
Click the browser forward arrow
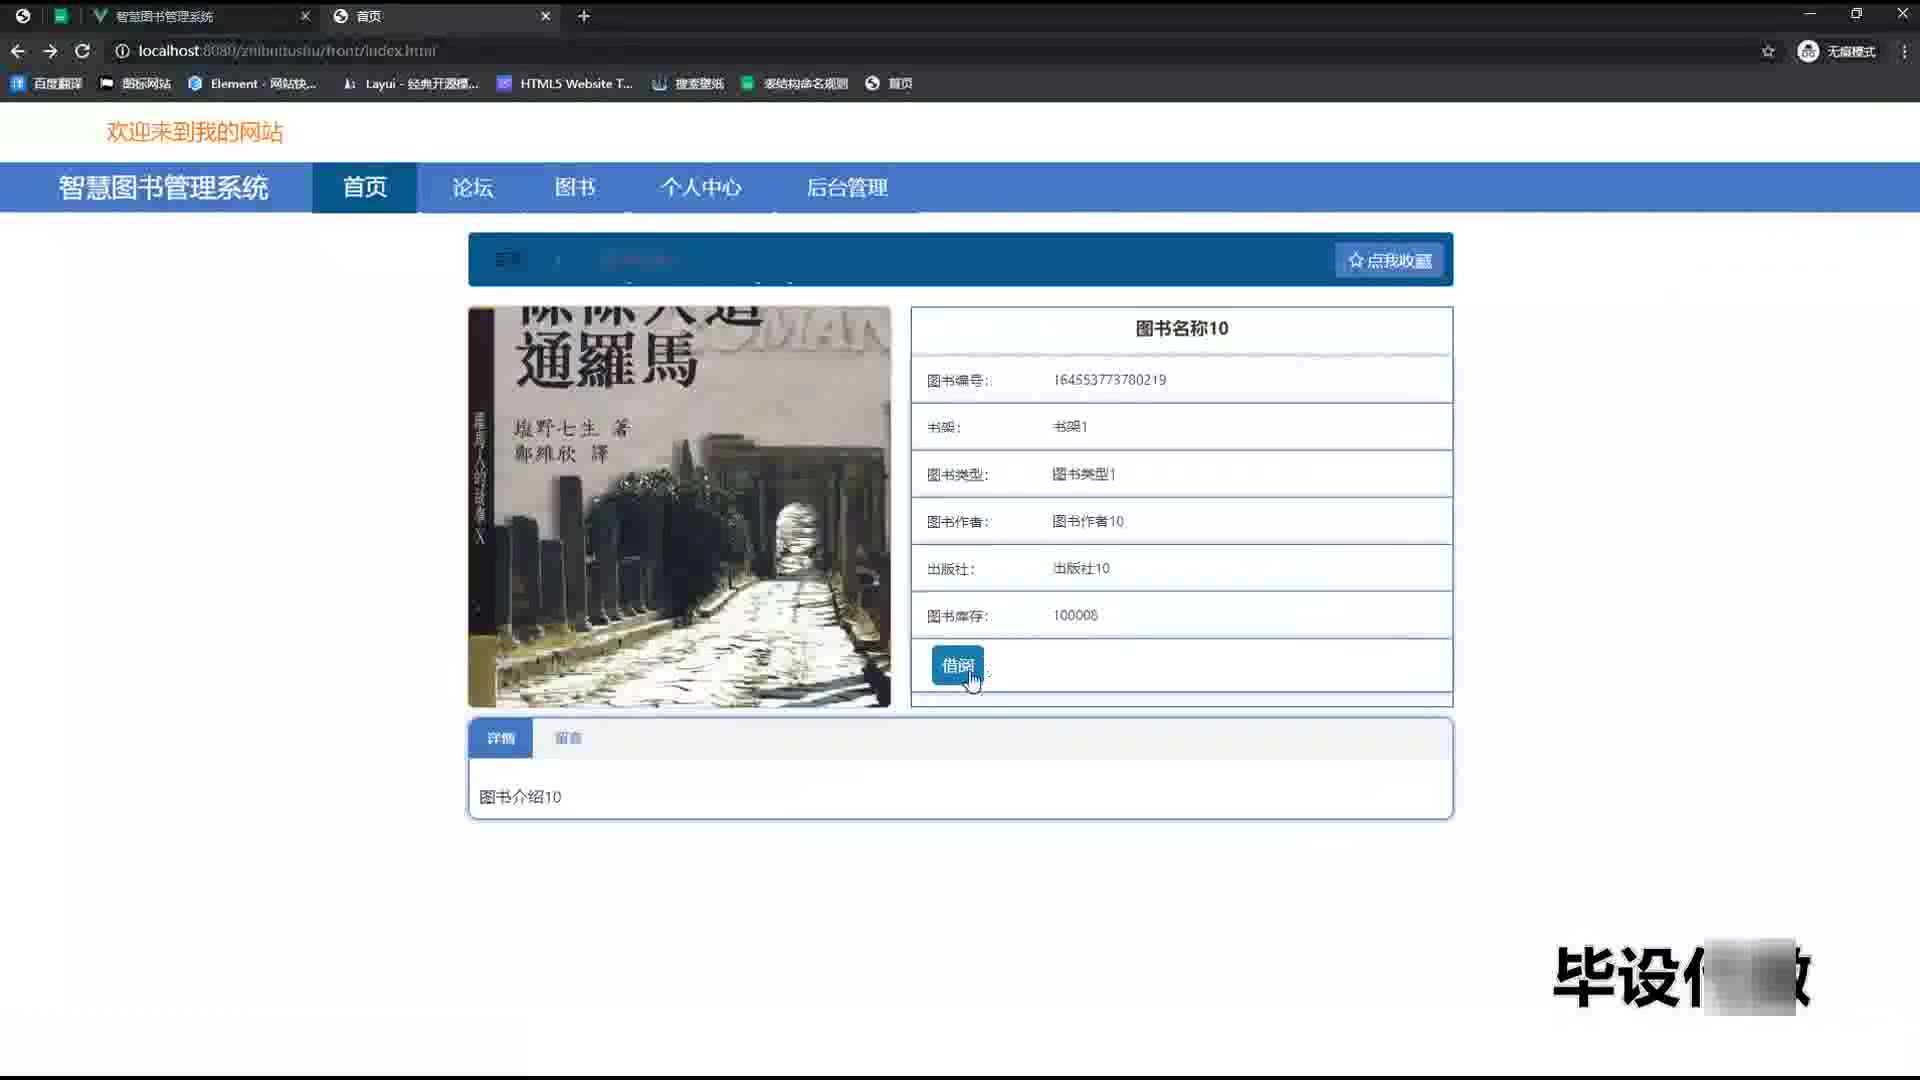click(x=50, y=51)
